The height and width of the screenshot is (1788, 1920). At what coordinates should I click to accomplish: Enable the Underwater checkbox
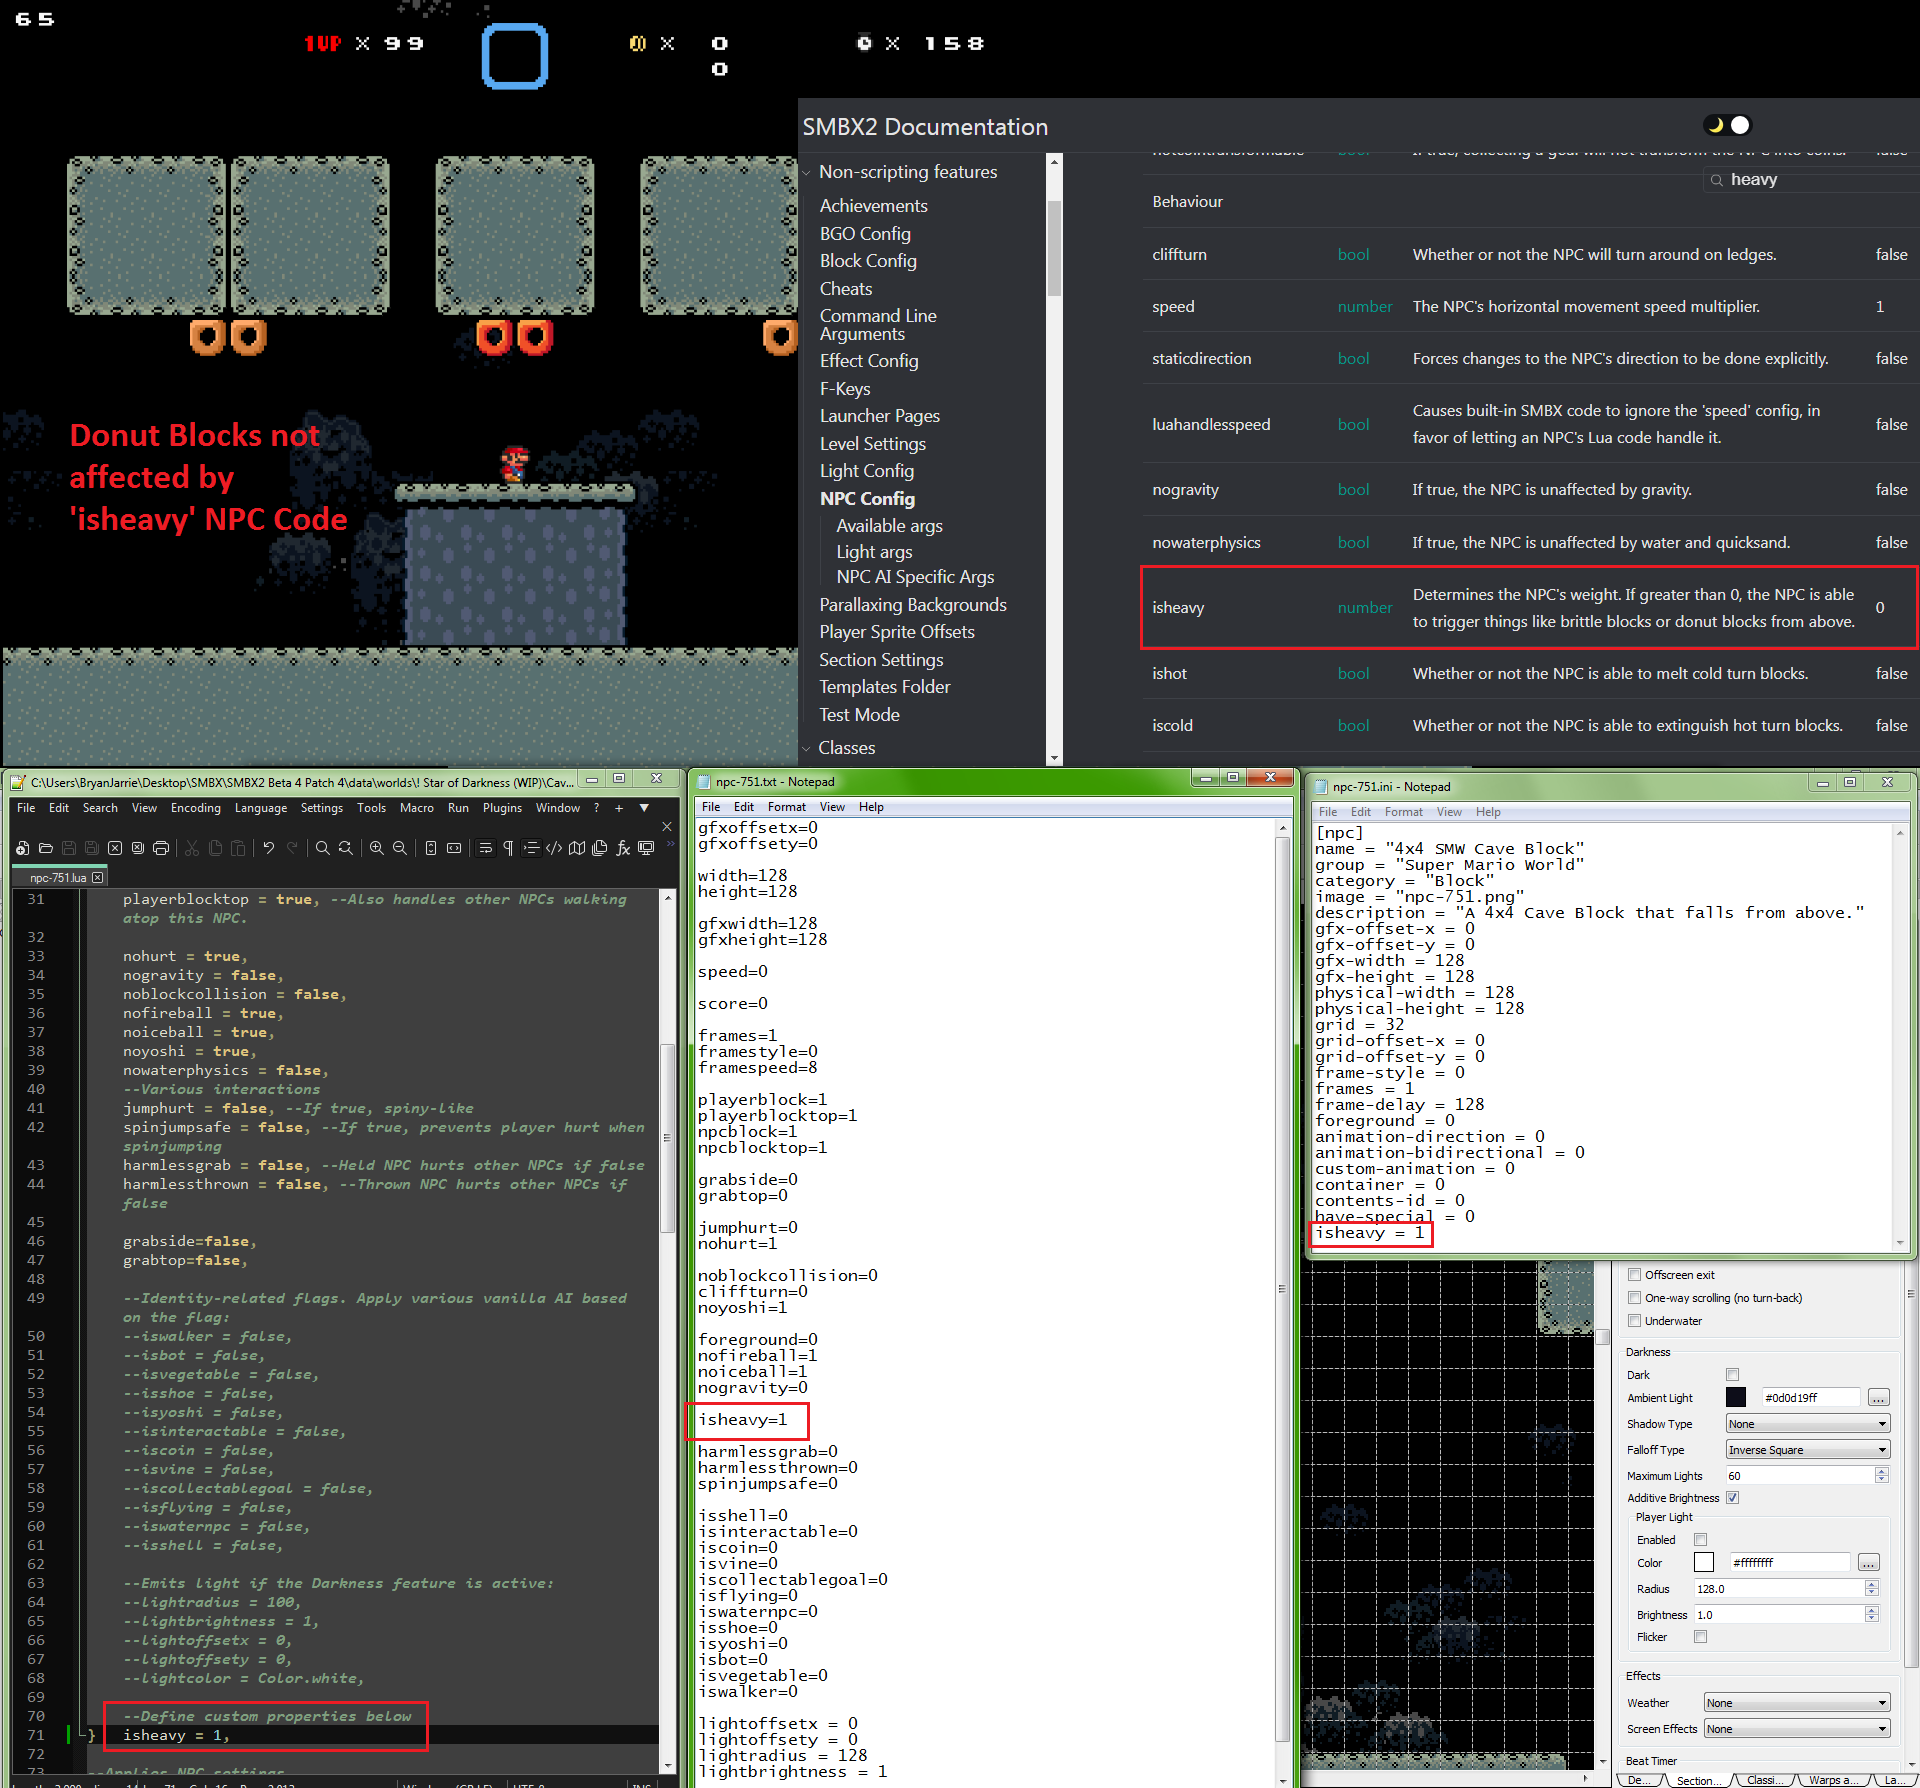coord(1634,1321)
